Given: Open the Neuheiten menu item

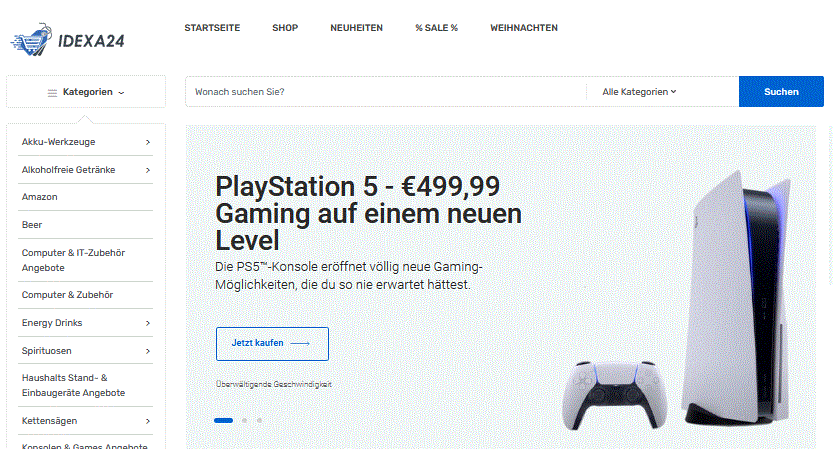Looking at the screenshot, I should click(356, 28).
